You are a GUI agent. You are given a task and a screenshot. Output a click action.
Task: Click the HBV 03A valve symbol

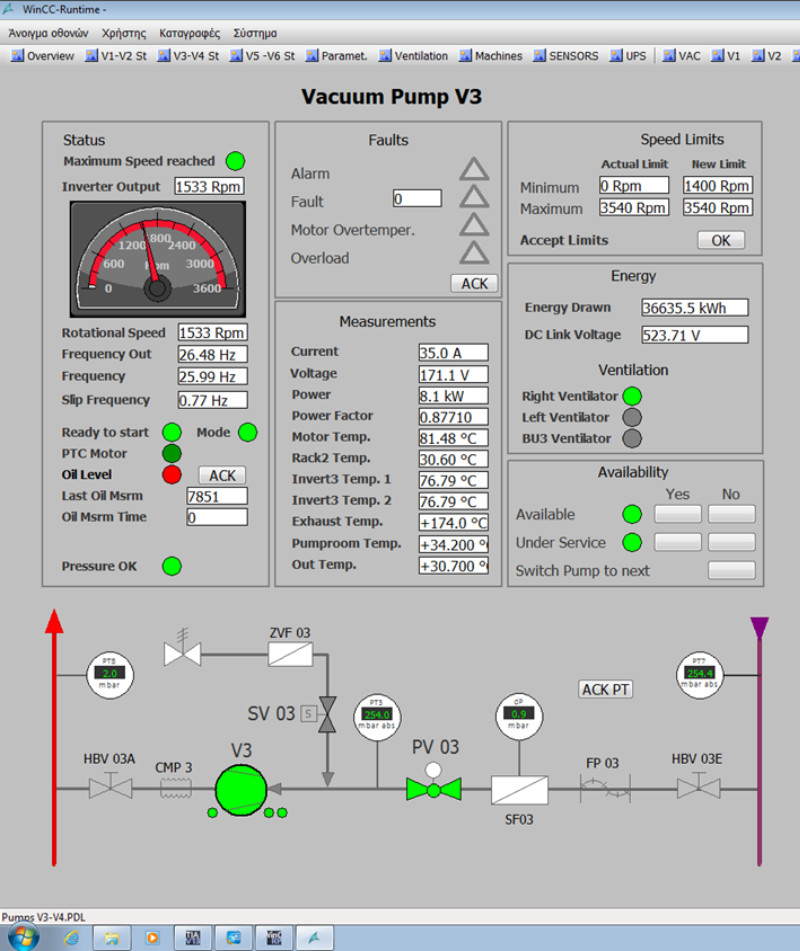click(110, 788)
